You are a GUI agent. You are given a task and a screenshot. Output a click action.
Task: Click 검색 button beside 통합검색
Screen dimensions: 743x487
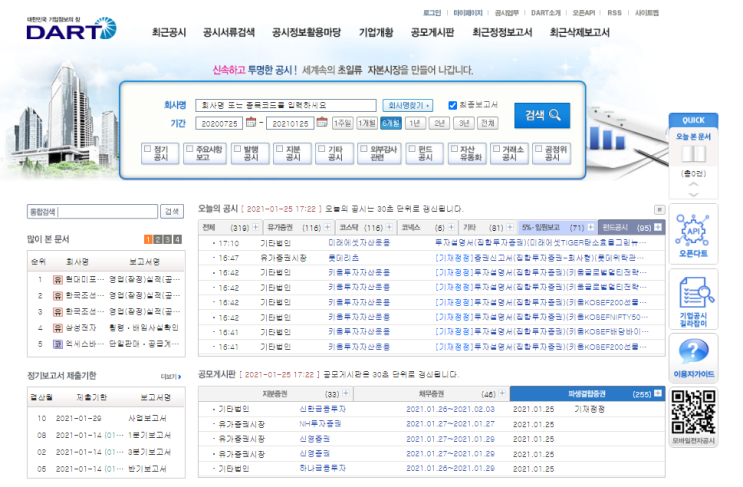[x=172, y=211]
